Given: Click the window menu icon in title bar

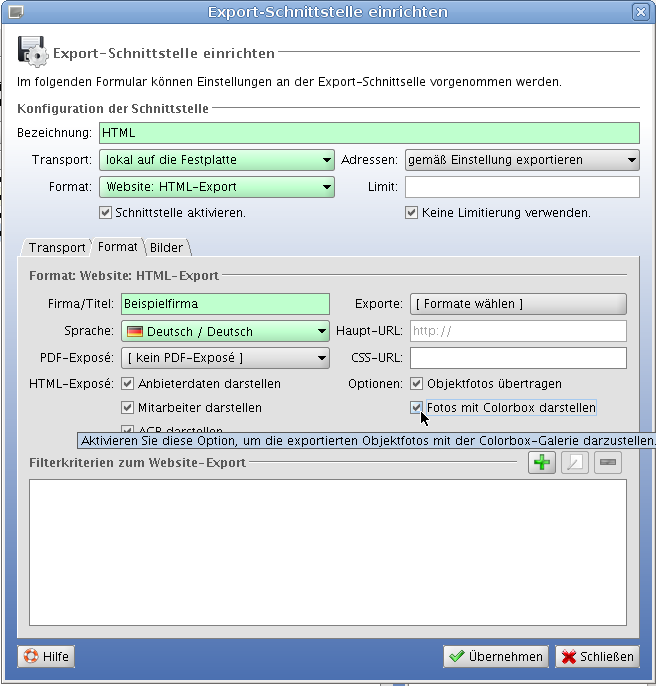Looking at the screenshot, I should [x=13, y=12].
